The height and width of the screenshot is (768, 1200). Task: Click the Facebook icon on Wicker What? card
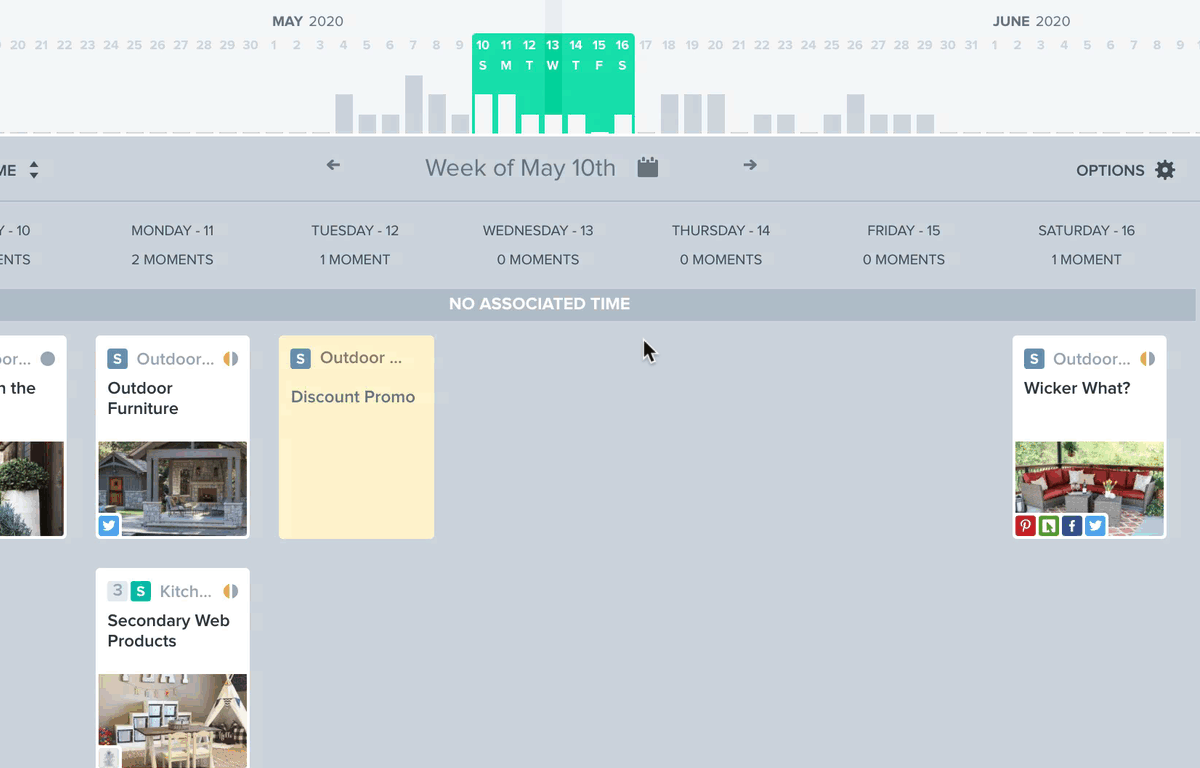[1072, 525]
